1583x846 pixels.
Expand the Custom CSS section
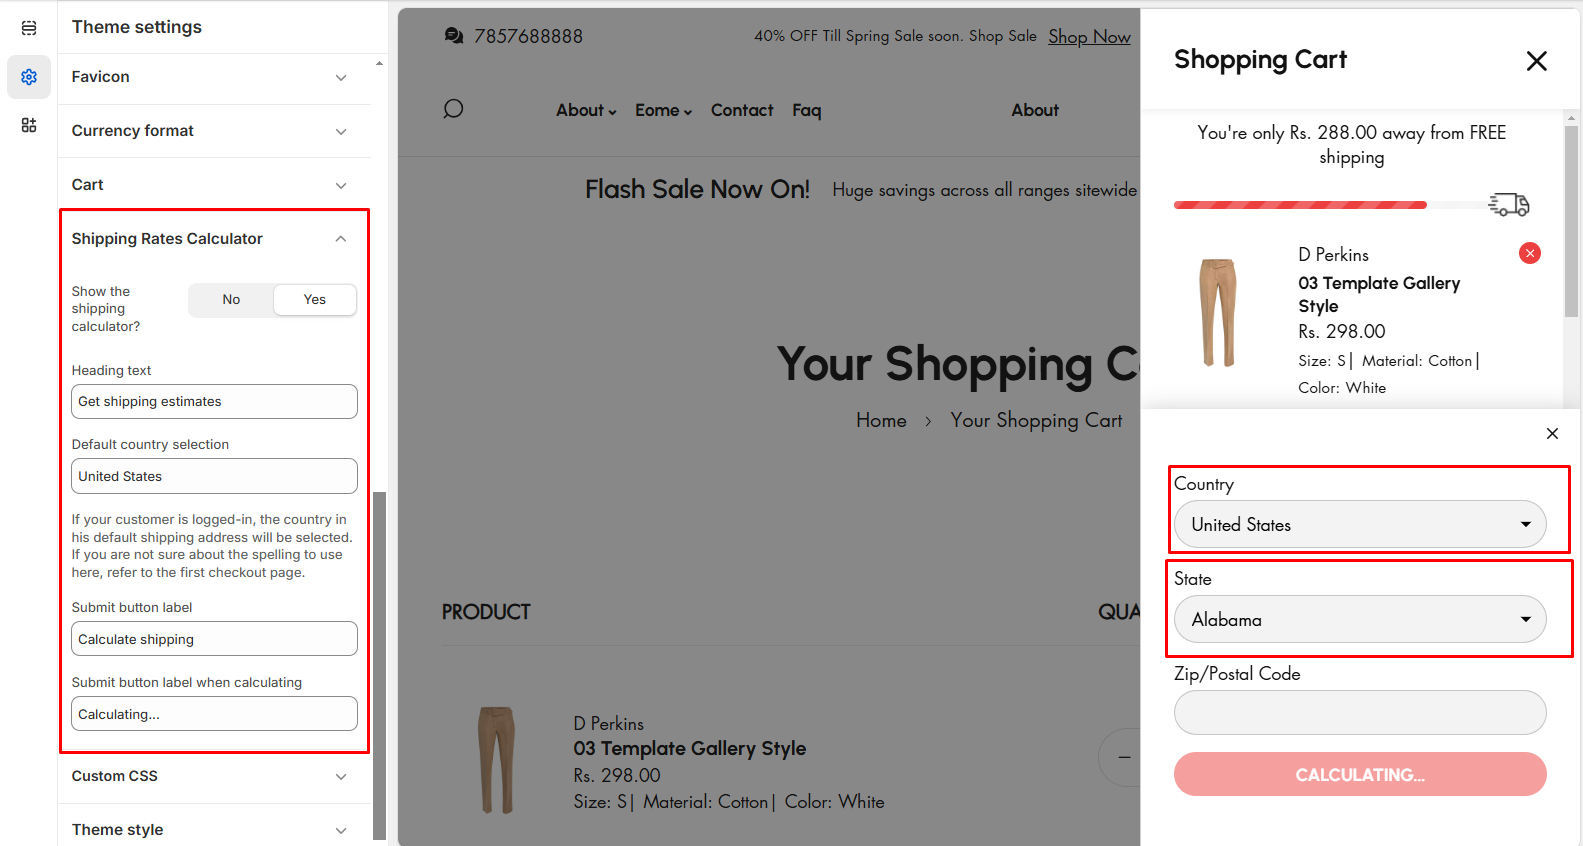click(214, 776)
